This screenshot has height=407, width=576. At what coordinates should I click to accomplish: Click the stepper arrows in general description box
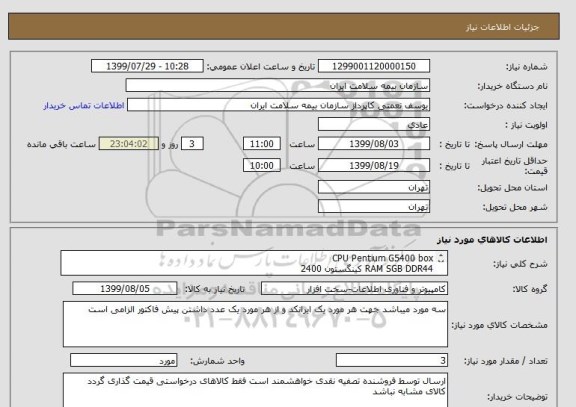(x=441, y=258)
